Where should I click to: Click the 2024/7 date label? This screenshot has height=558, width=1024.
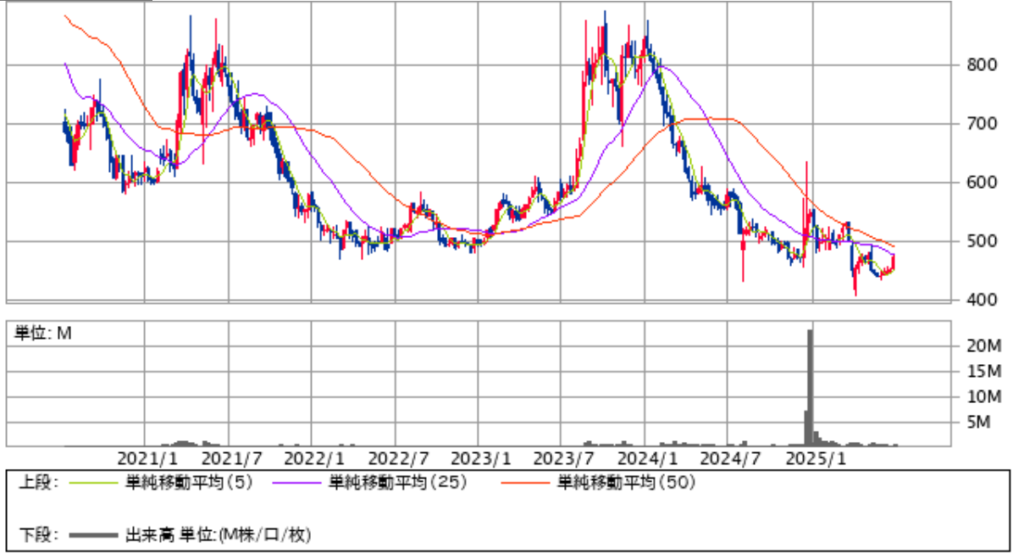[730, 459]
